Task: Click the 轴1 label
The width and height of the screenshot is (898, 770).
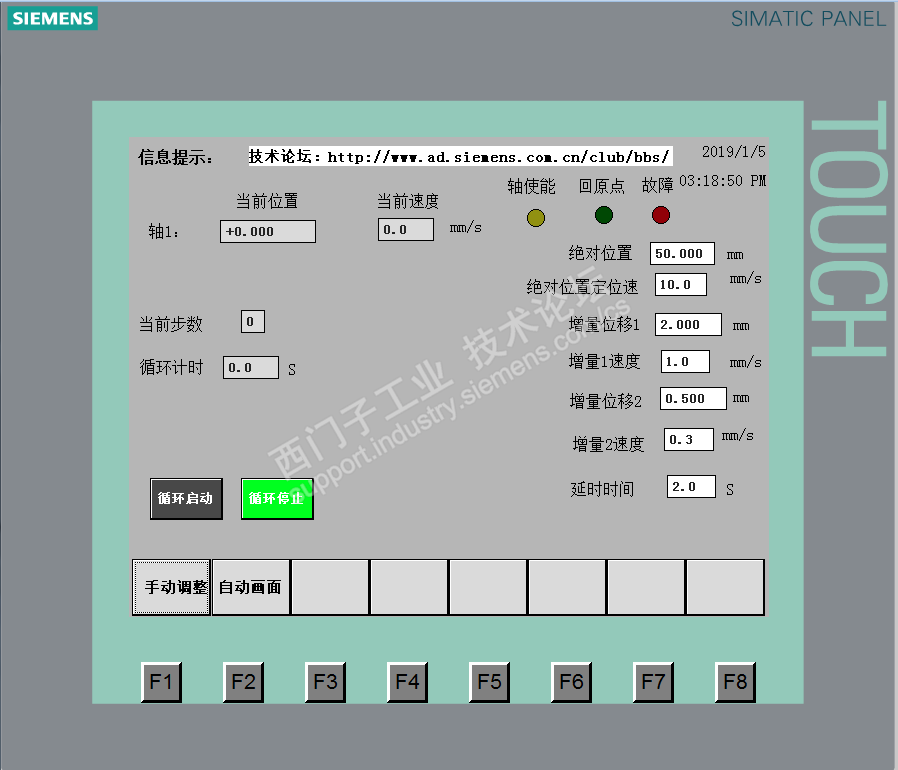Action: (164, 231)
